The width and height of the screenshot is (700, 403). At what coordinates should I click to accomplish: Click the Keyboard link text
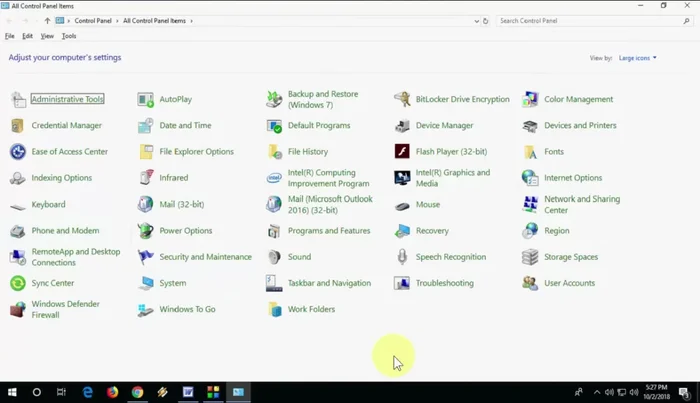(48, 204)
